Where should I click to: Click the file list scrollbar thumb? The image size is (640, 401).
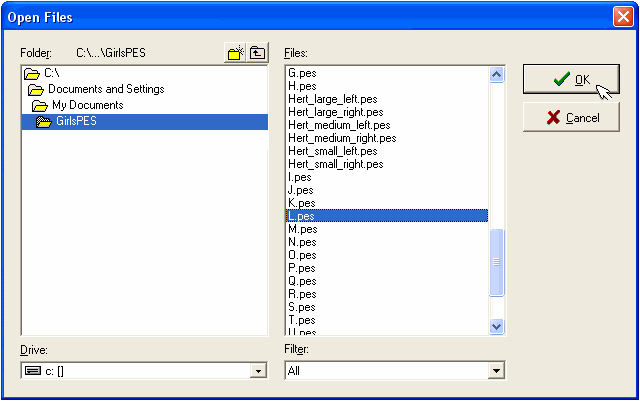[497, 261]
